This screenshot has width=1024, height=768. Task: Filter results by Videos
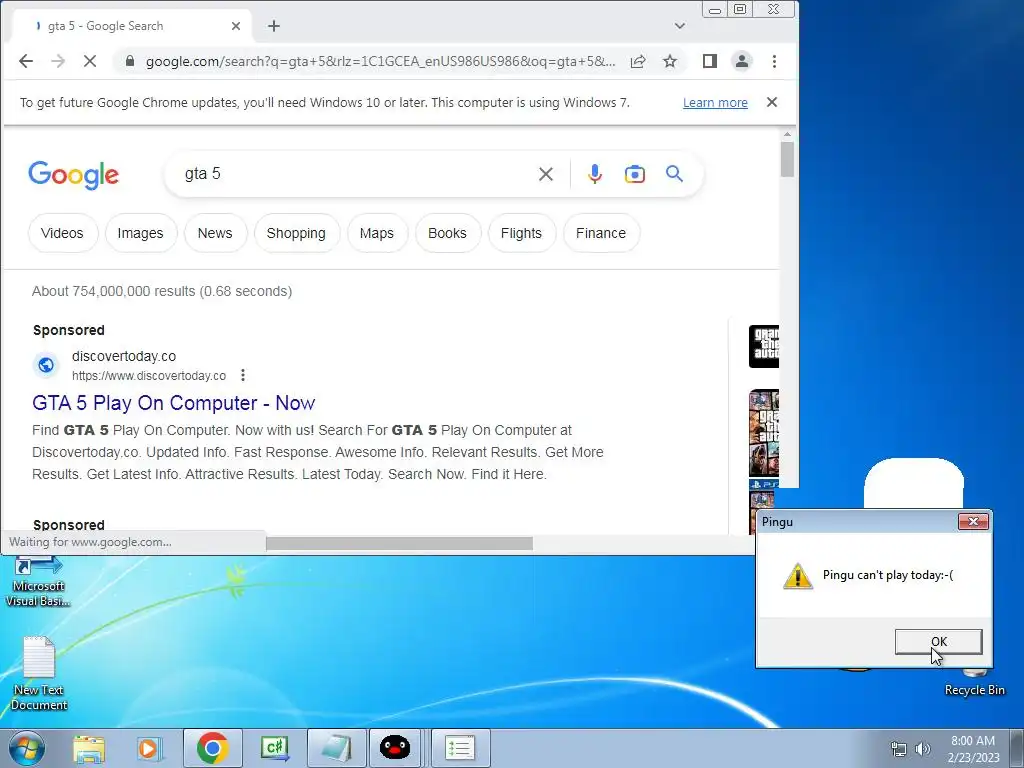click(63, 233)
